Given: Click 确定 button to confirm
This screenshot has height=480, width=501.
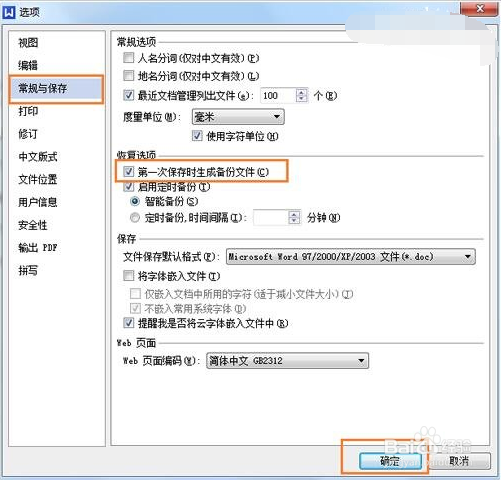Looking at the screenshot, I should 390,461.
